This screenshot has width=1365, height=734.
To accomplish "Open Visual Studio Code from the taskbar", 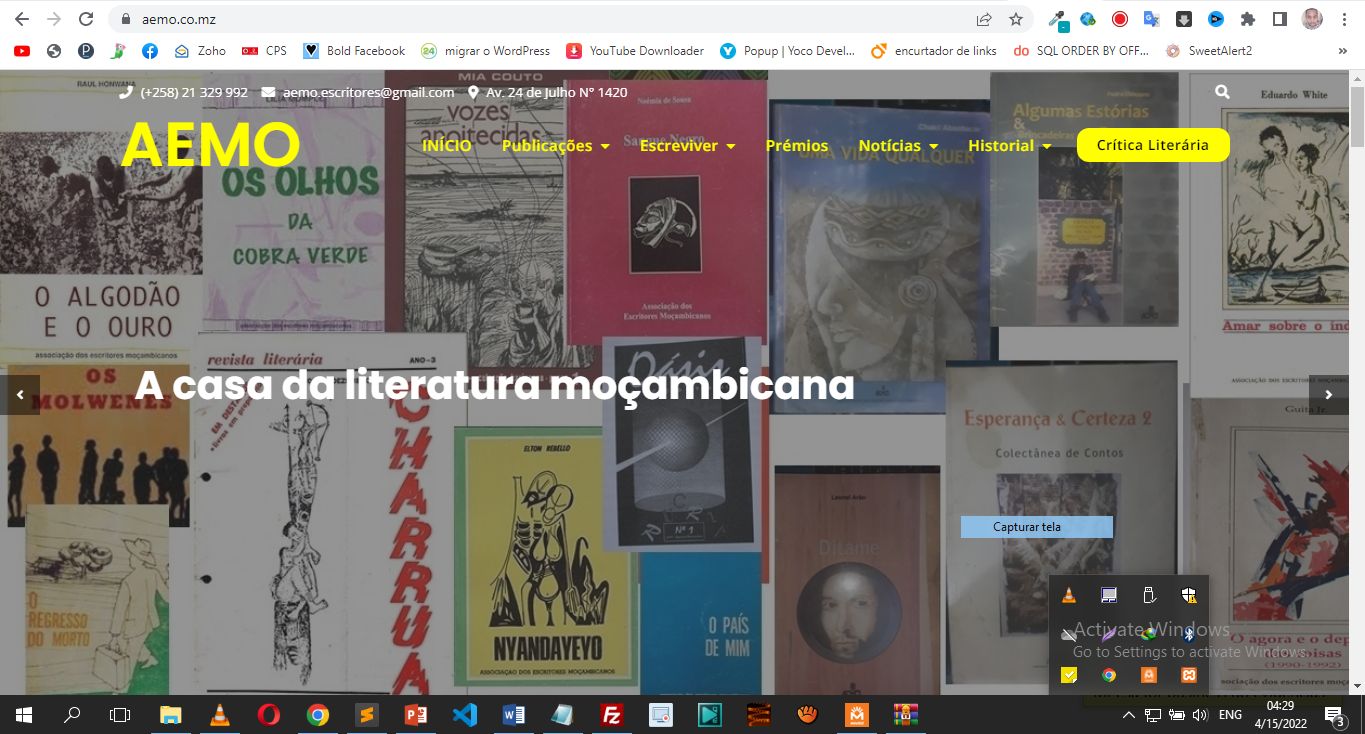I will pos(465,715).
